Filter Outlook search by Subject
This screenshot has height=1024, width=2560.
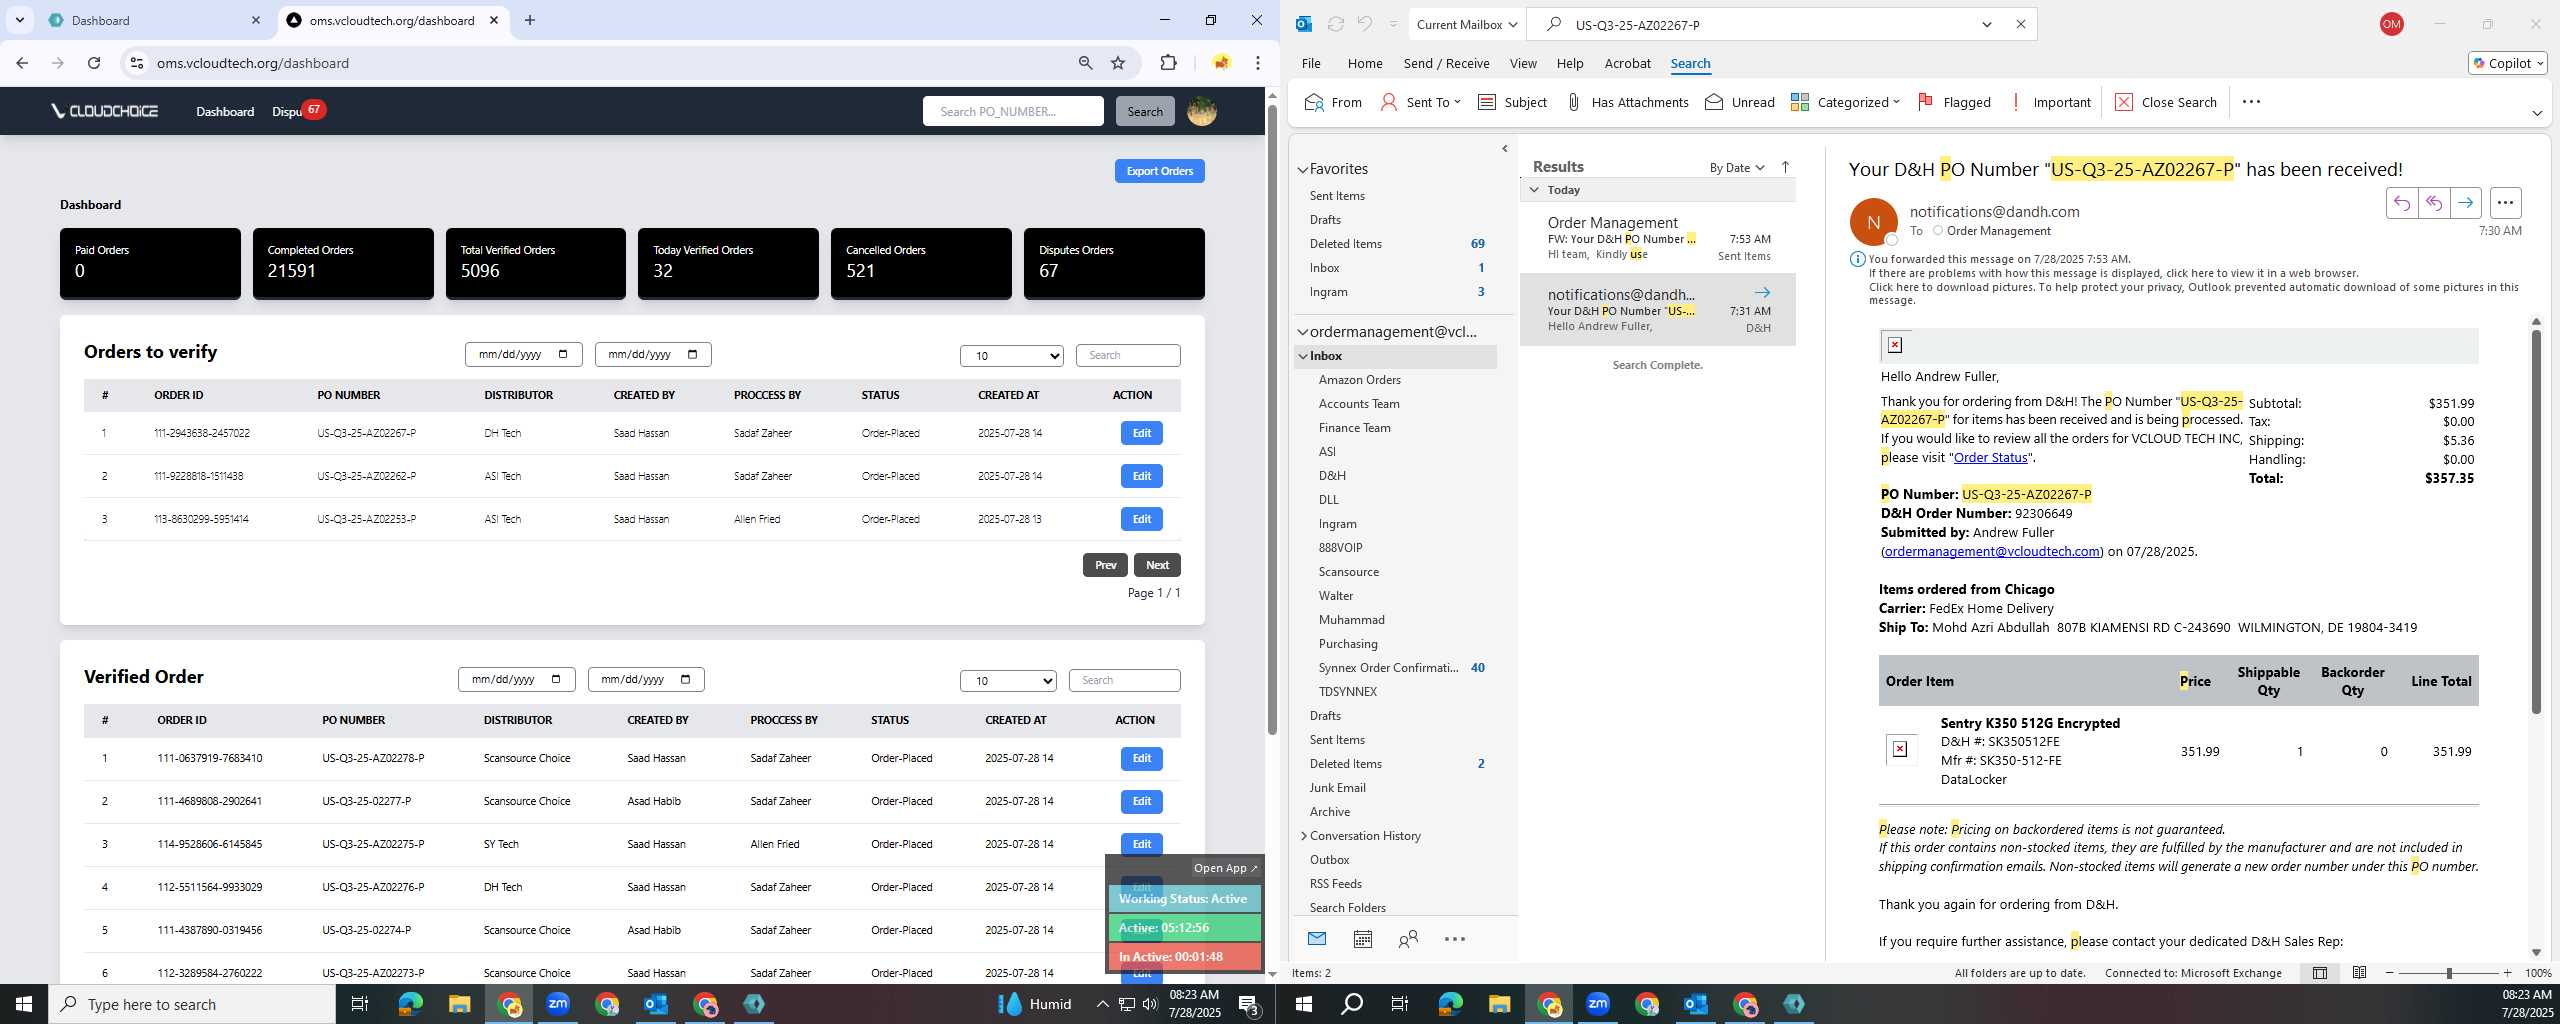1512,102
